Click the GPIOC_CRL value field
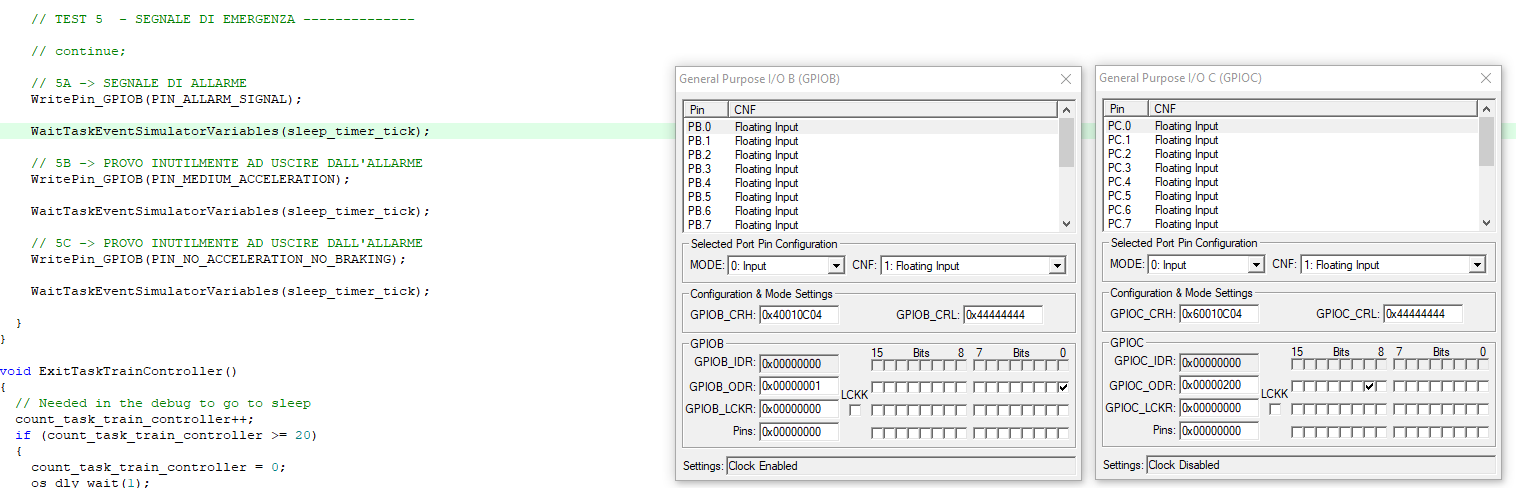The image size is (1516, 488). (x=1422, y=314)
